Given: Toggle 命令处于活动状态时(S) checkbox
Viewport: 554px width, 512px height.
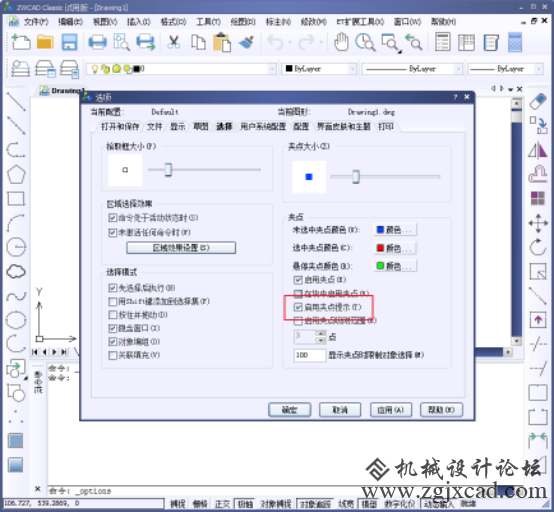Looking at the screenshot, I should pos(112,218).
